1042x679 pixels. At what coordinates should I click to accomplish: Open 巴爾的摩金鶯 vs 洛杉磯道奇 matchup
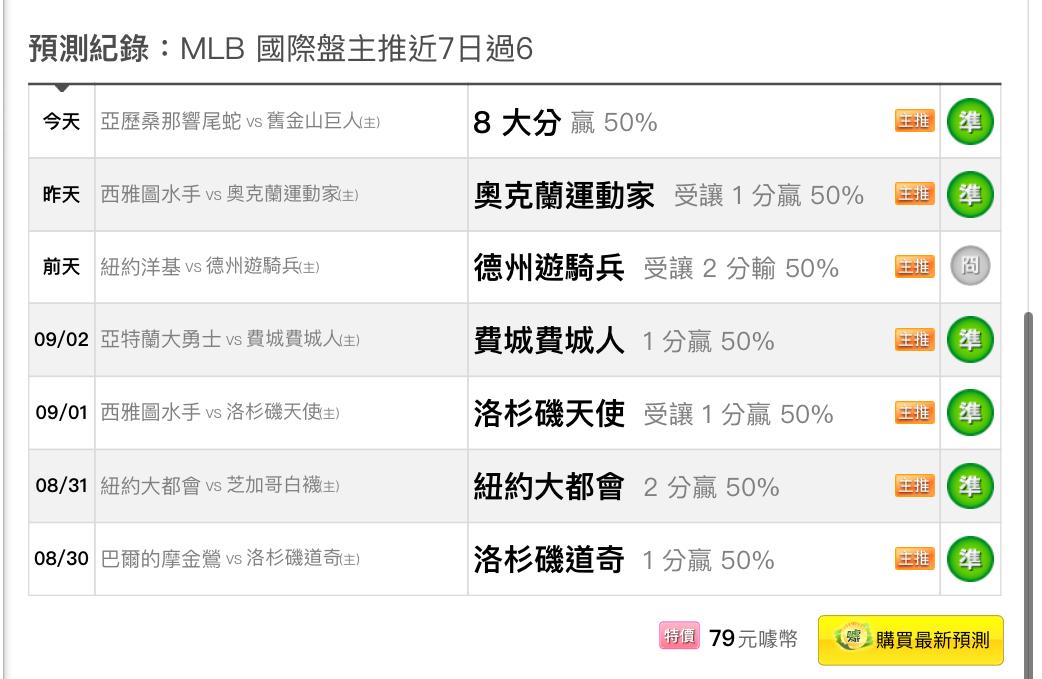[230, 558]
